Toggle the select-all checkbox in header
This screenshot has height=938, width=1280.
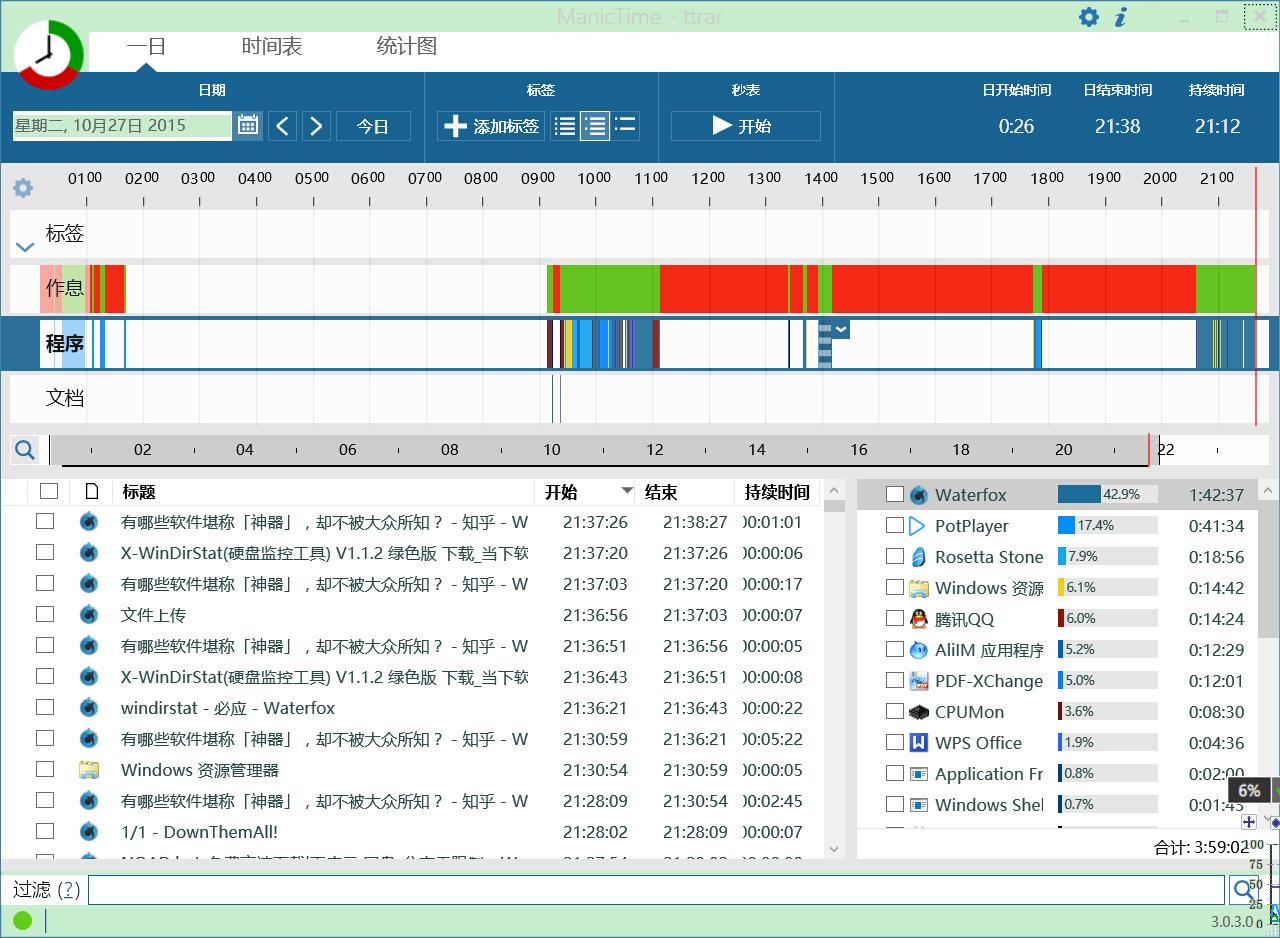click(49, 491)
